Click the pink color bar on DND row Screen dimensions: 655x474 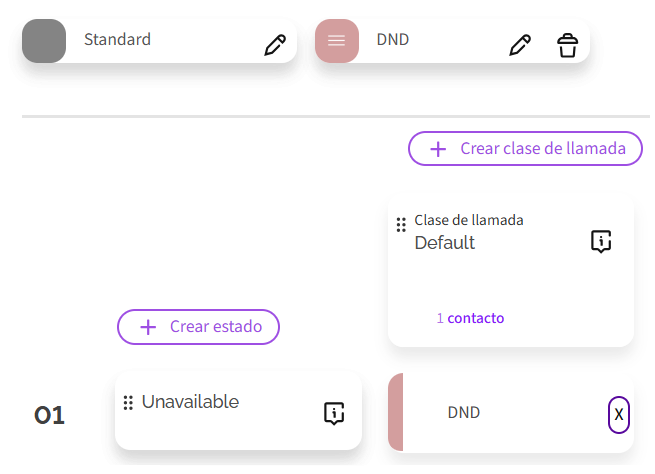click(395, 413)
